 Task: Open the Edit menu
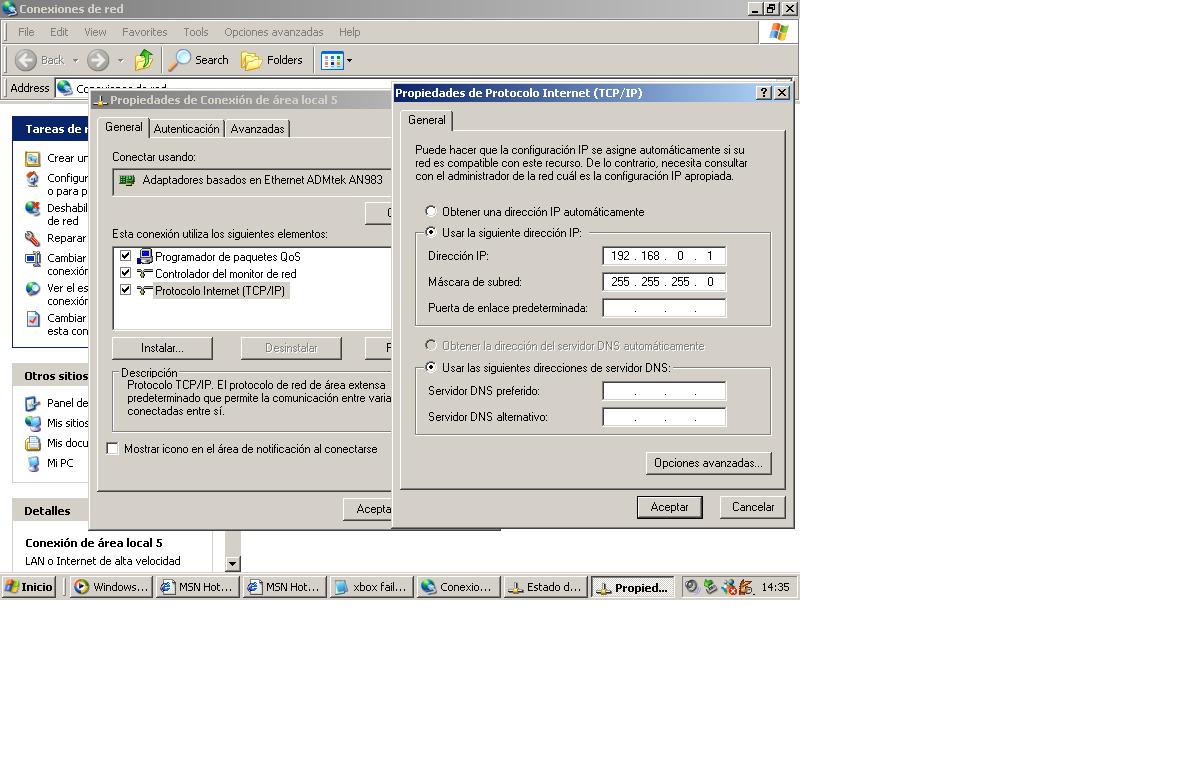[x=59, y=32]
